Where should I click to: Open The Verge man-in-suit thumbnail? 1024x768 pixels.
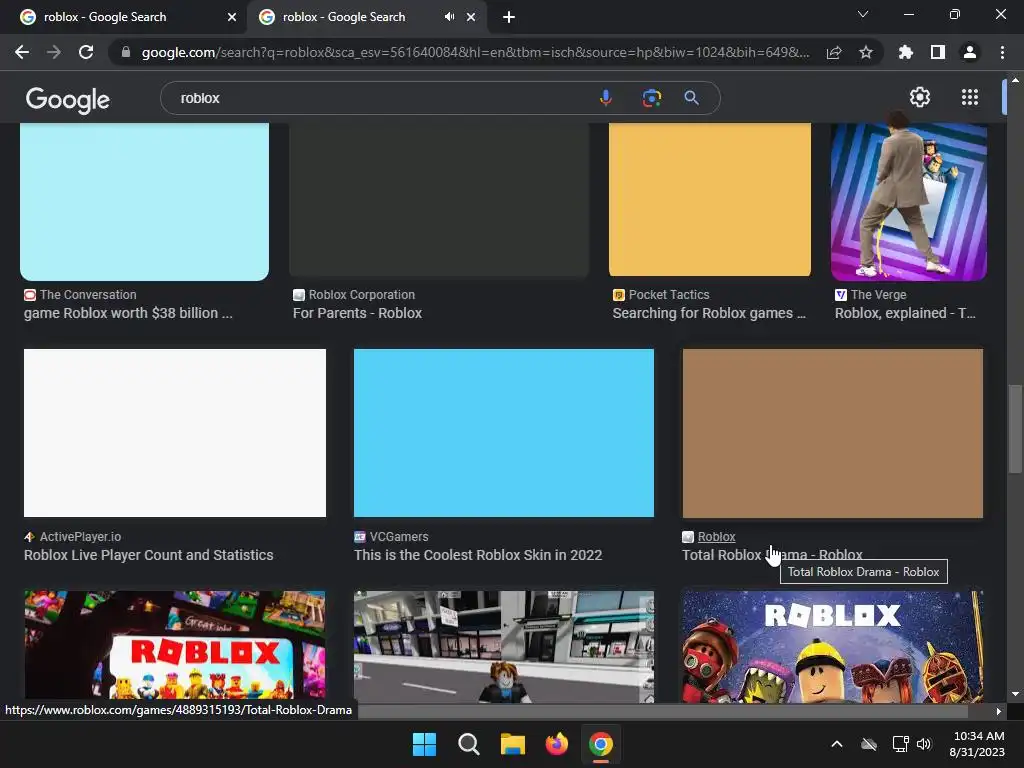tap(908, 202)
